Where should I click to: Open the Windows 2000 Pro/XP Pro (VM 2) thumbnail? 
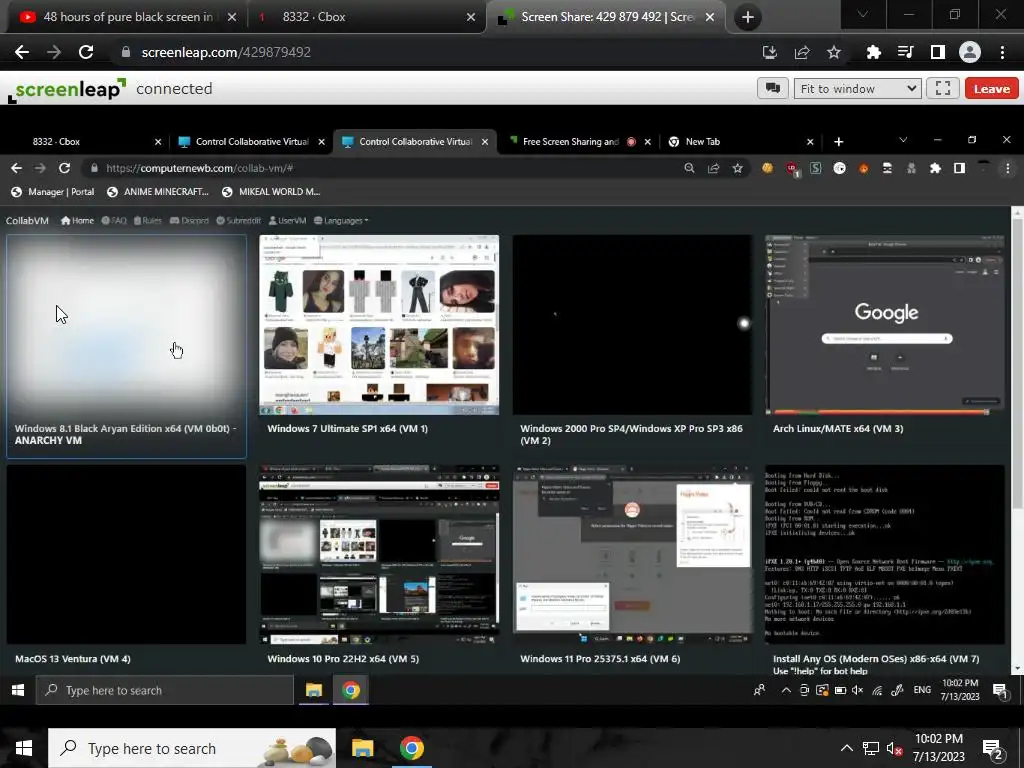click(x=632, y=325)
